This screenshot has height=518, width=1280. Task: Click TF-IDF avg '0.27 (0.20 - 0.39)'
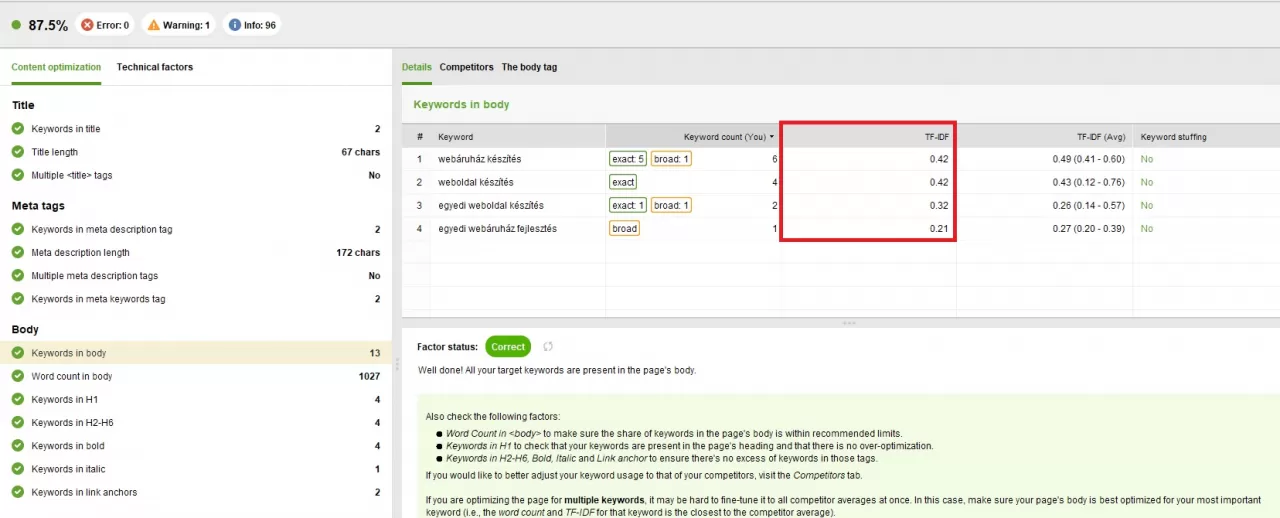[x=1088, y=228]
